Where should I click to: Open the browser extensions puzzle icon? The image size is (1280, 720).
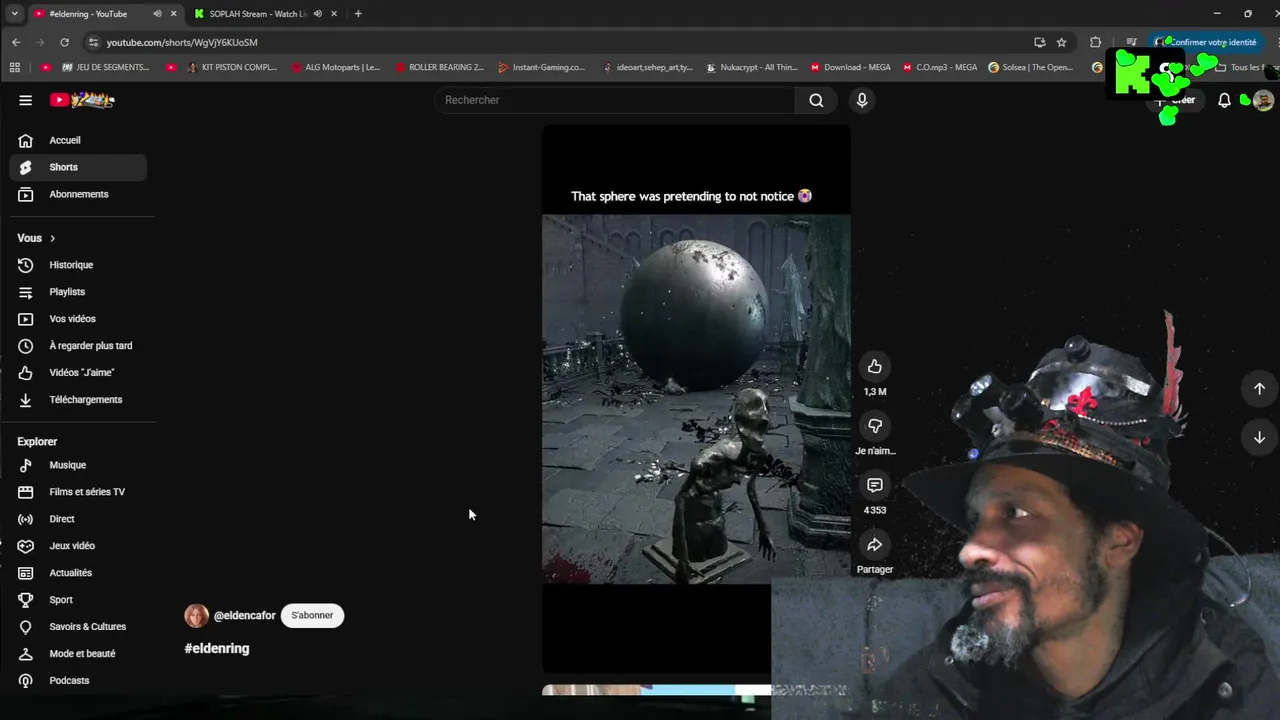(x=1095, y=42)
